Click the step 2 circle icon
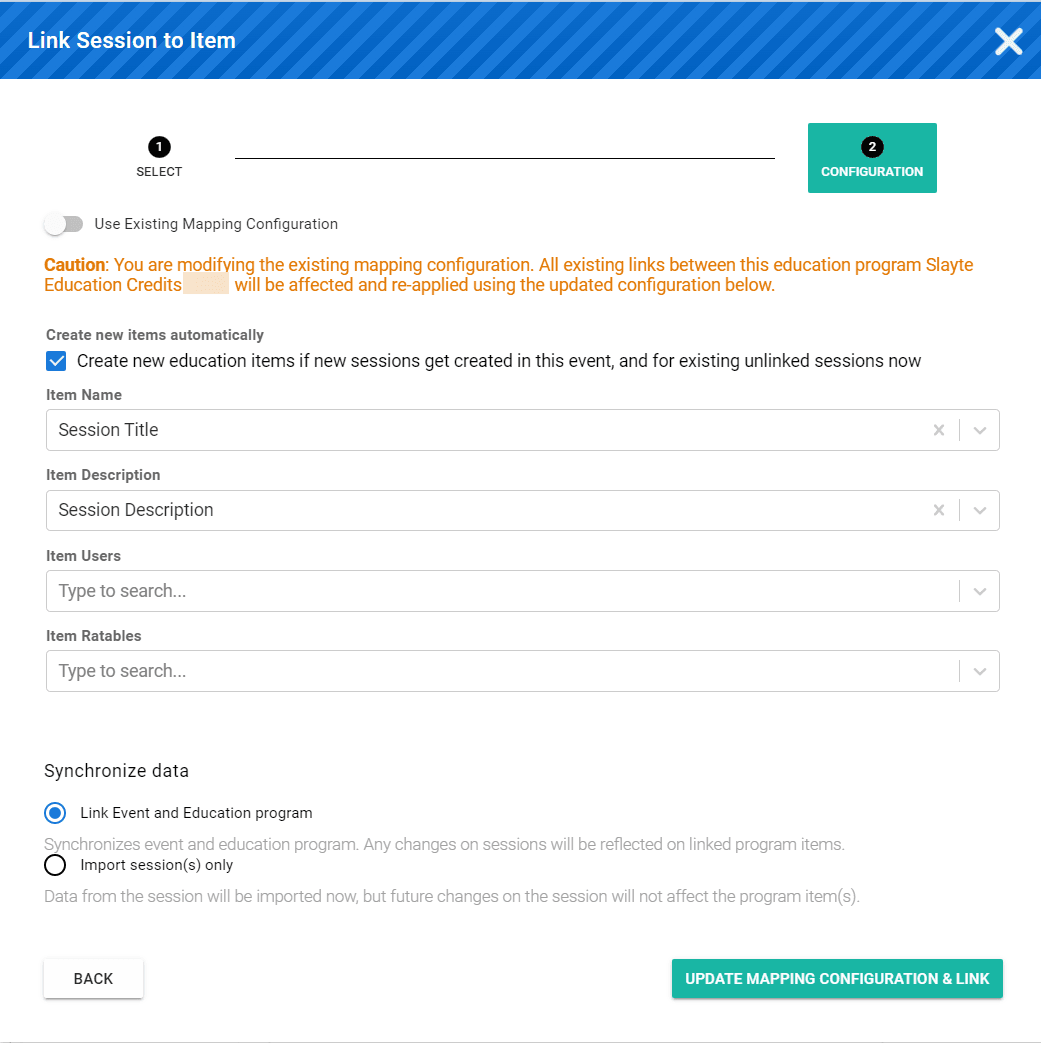1041x1043 pixels. pos(872,147)
